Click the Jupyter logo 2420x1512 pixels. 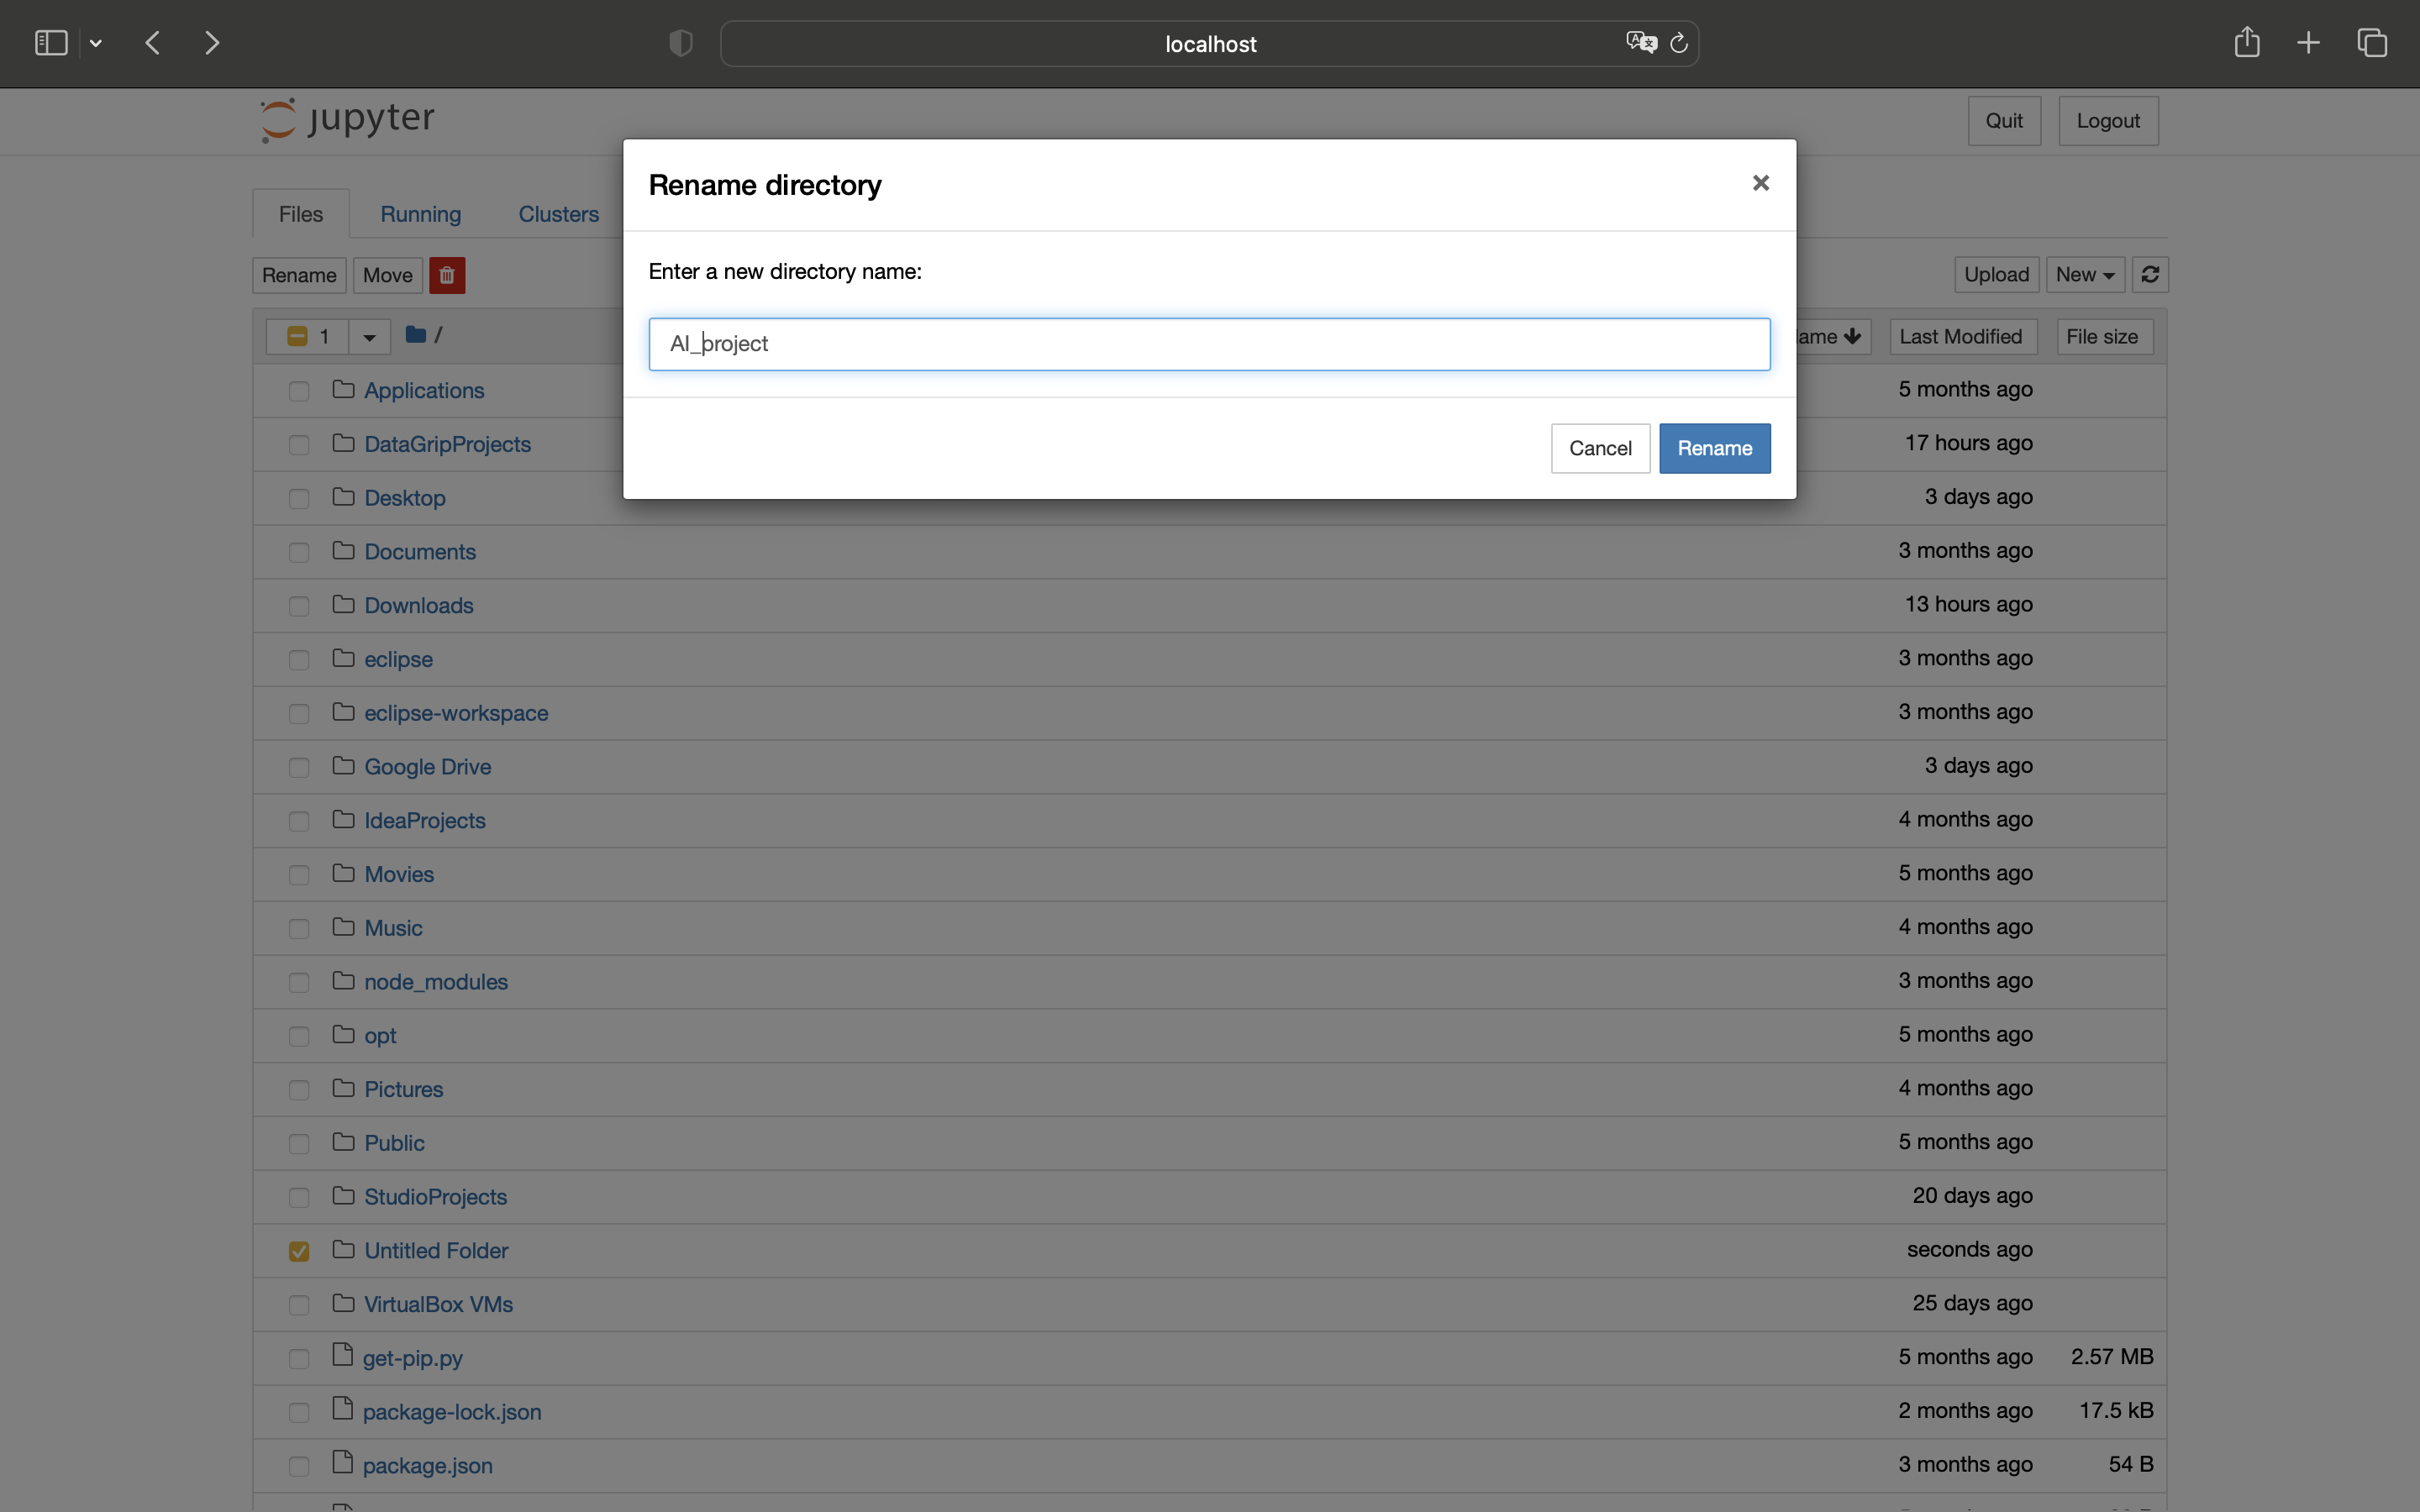347,120
